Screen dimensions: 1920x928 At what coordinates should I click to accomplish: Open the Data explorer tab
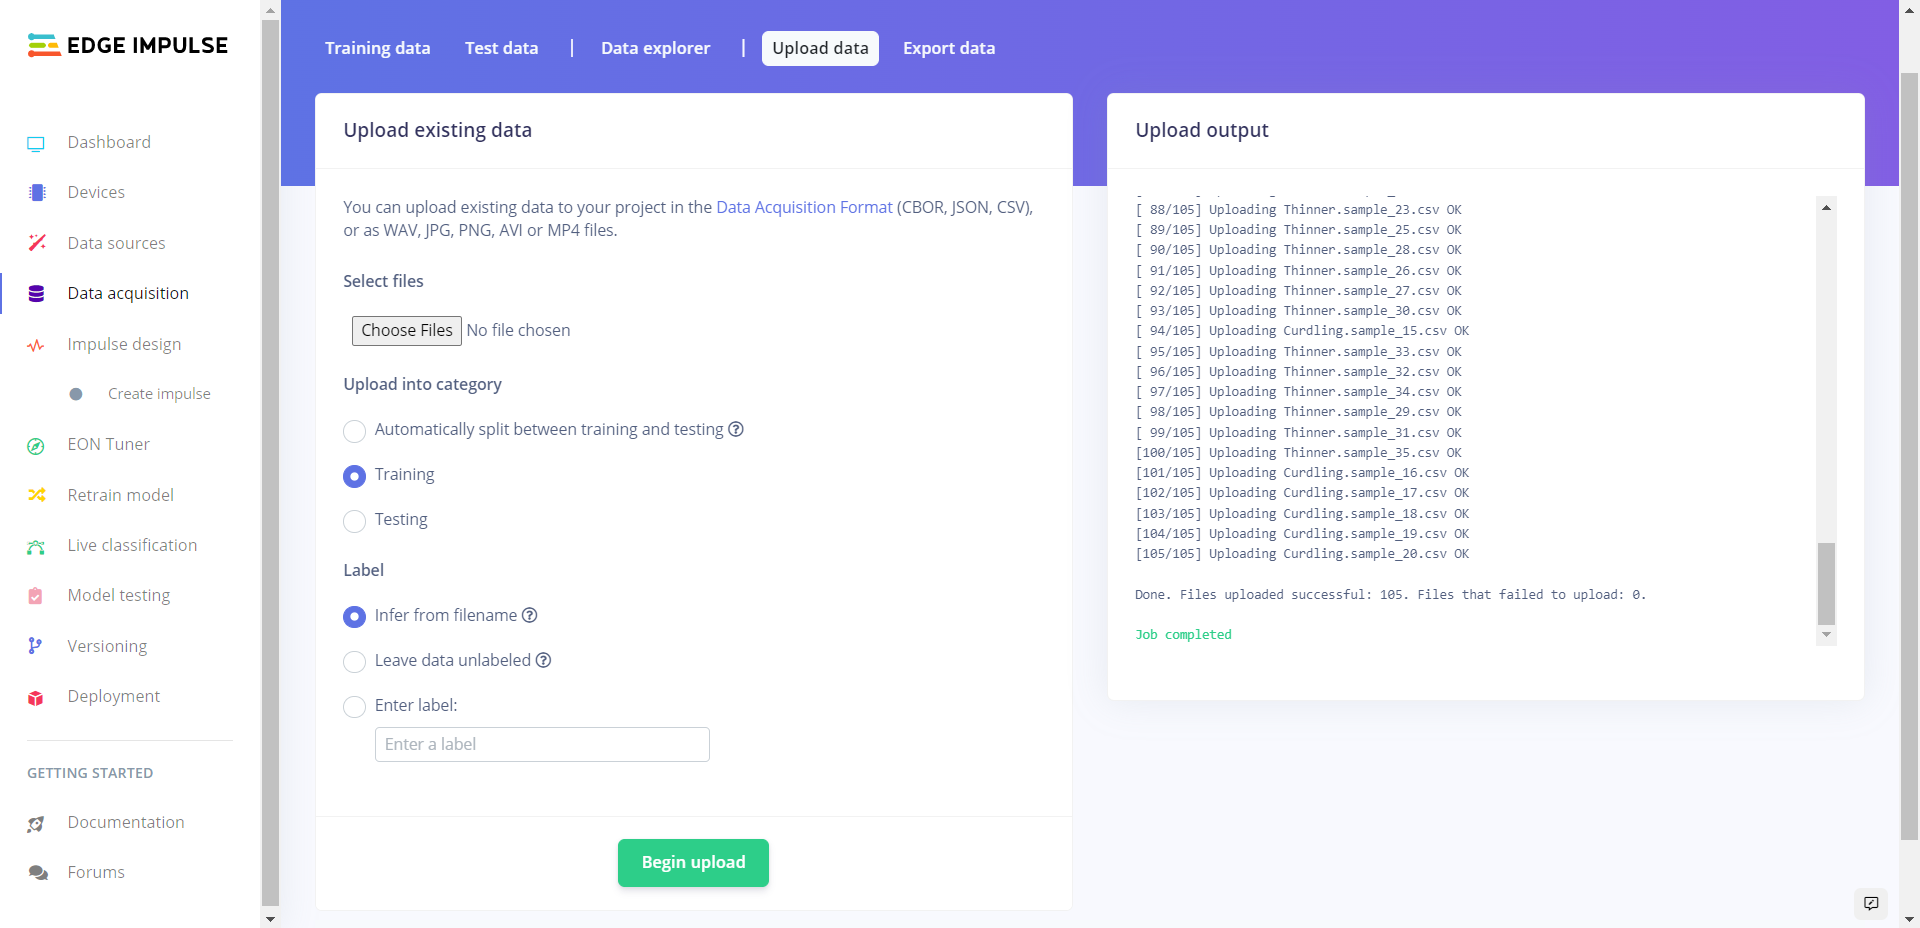click(x=656, y=48)
